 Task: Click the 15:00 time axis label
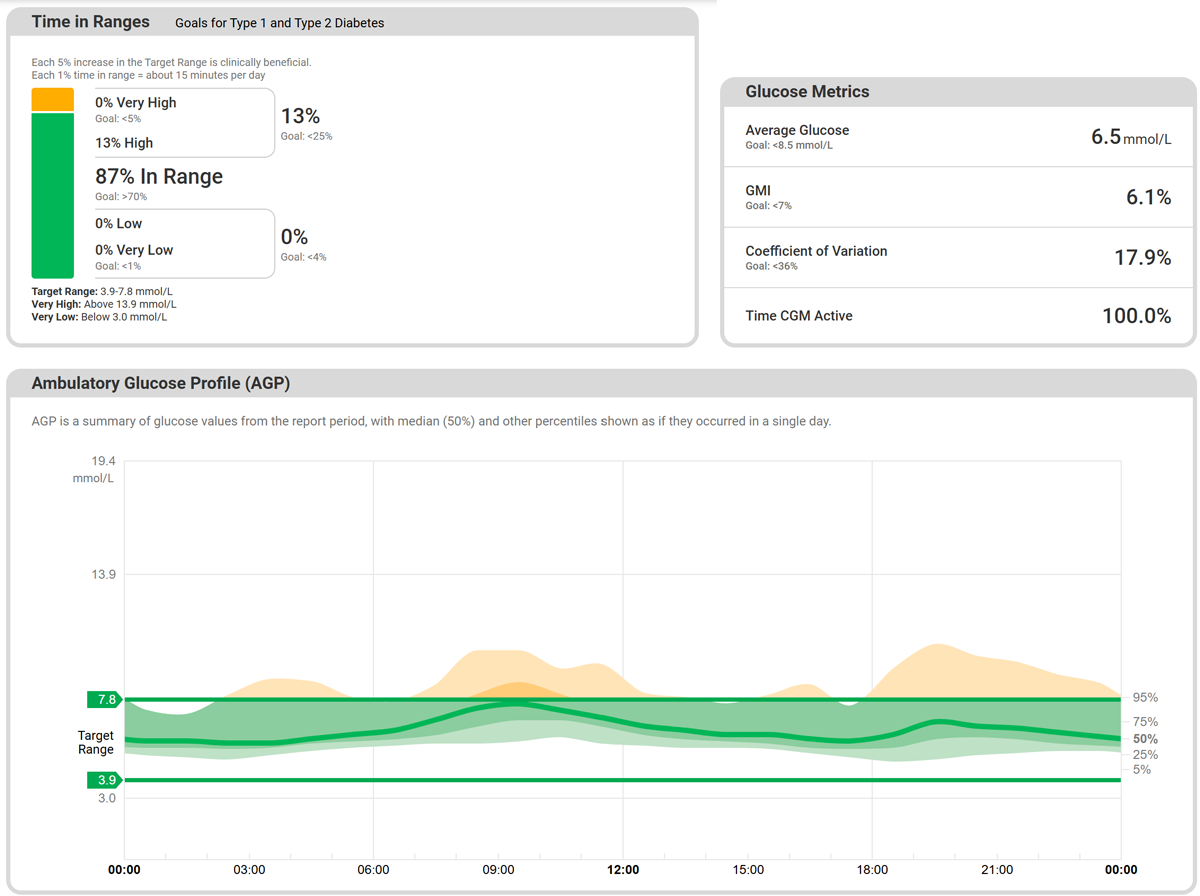748,870
